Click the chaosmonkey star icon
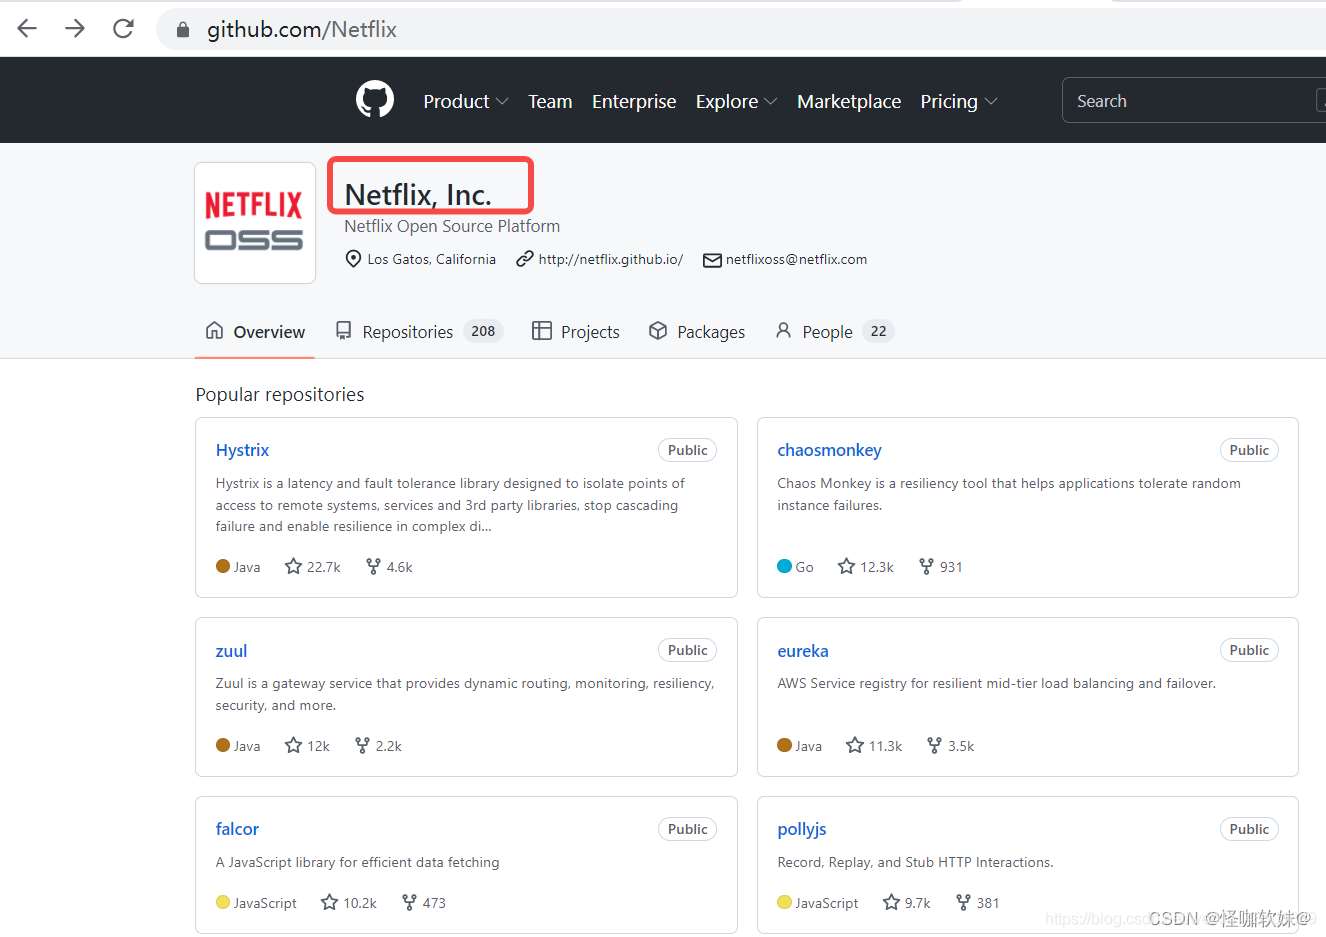This screenshot has width=1326, height=937. (846, 567)
